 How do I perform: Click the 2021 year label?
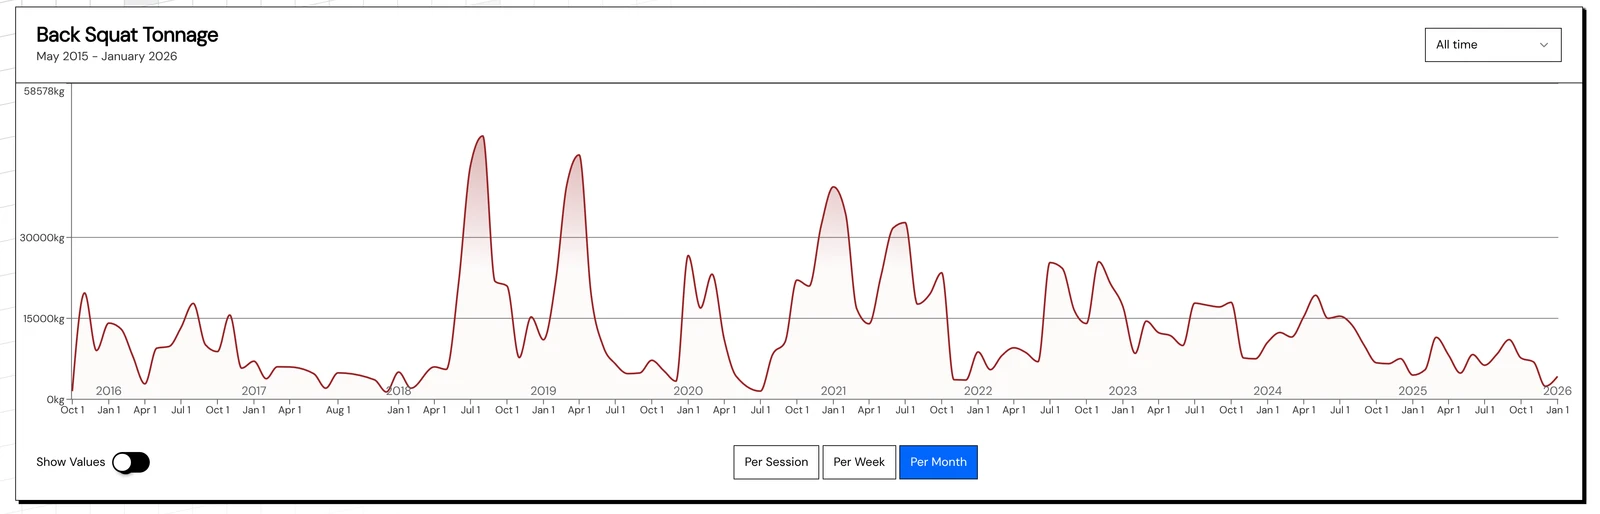tap(833, 391)
